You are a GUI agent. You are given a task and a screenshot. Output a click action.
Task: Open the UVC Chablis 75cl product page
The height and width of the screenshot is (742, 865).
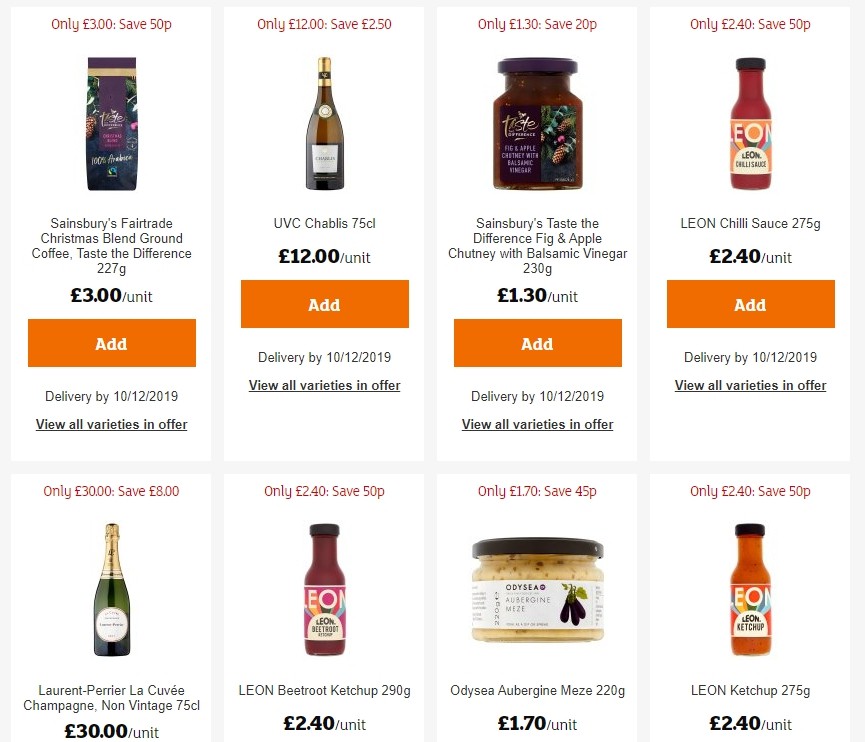pyautogui.click(x=324, y=223)
